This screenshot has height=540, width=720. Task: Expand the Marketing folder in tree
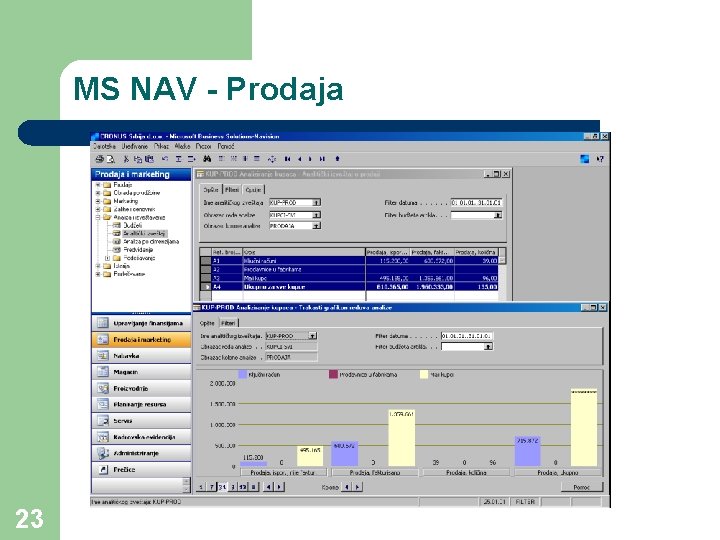(98, 201)
